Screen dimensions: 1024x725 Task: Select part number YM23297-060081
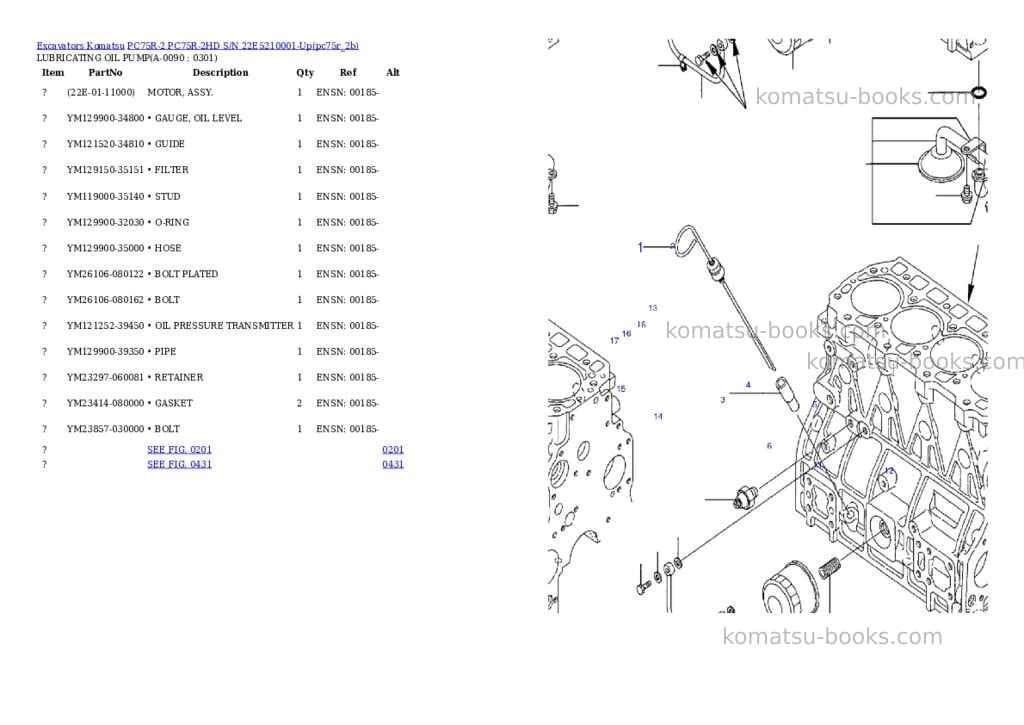tap(105, 378)
